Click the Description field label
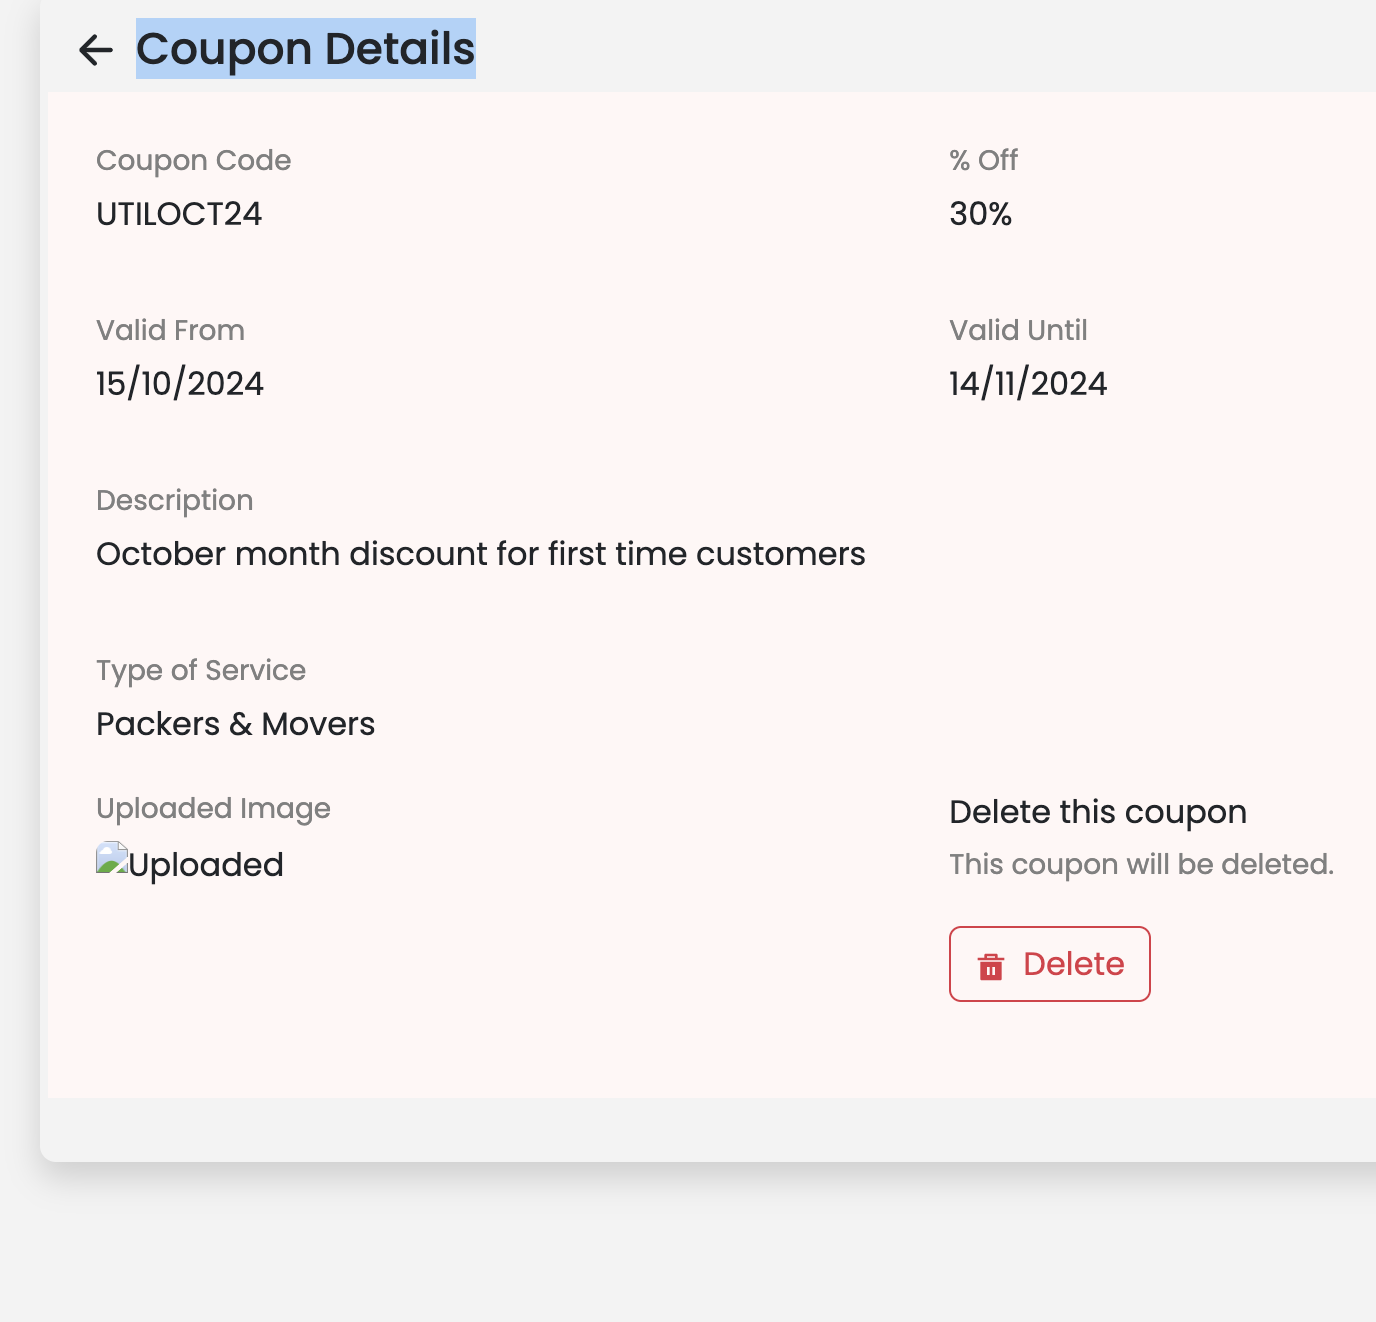1376x1322 pixels. [x=174, y=500]
